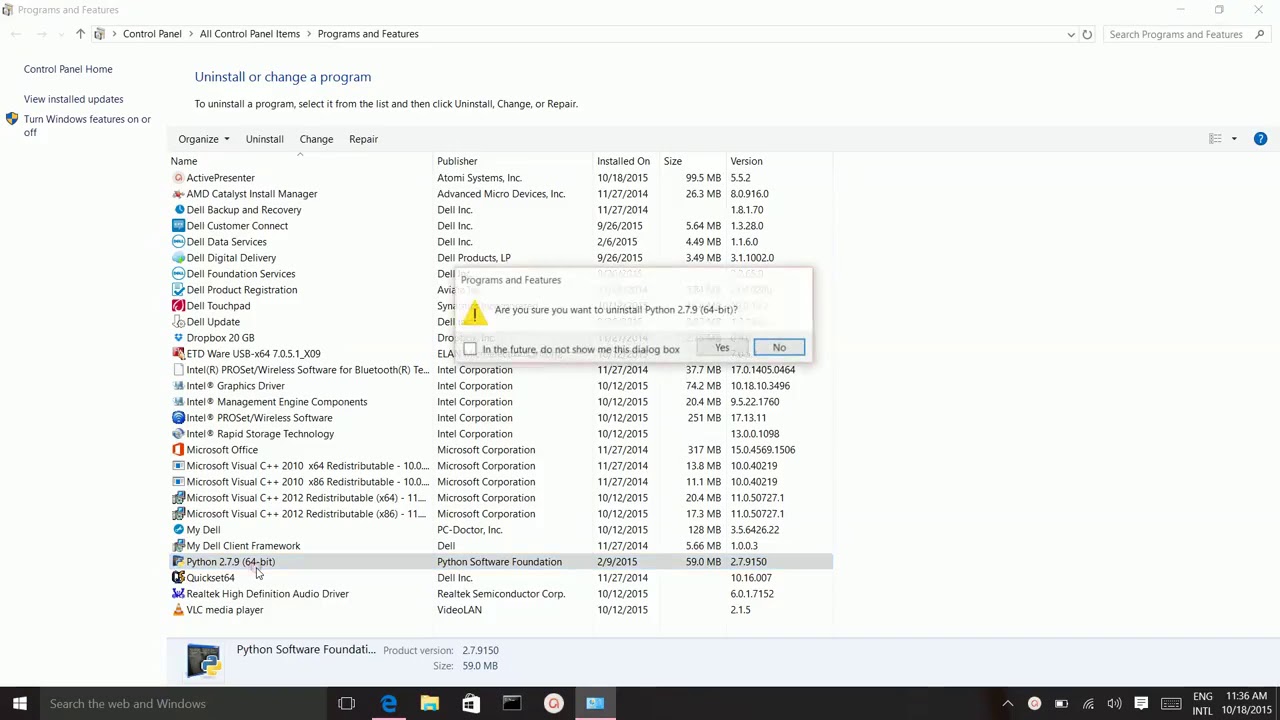Click the ENG INTL language indicator
1280x720 pixels.
point(1202,703)
